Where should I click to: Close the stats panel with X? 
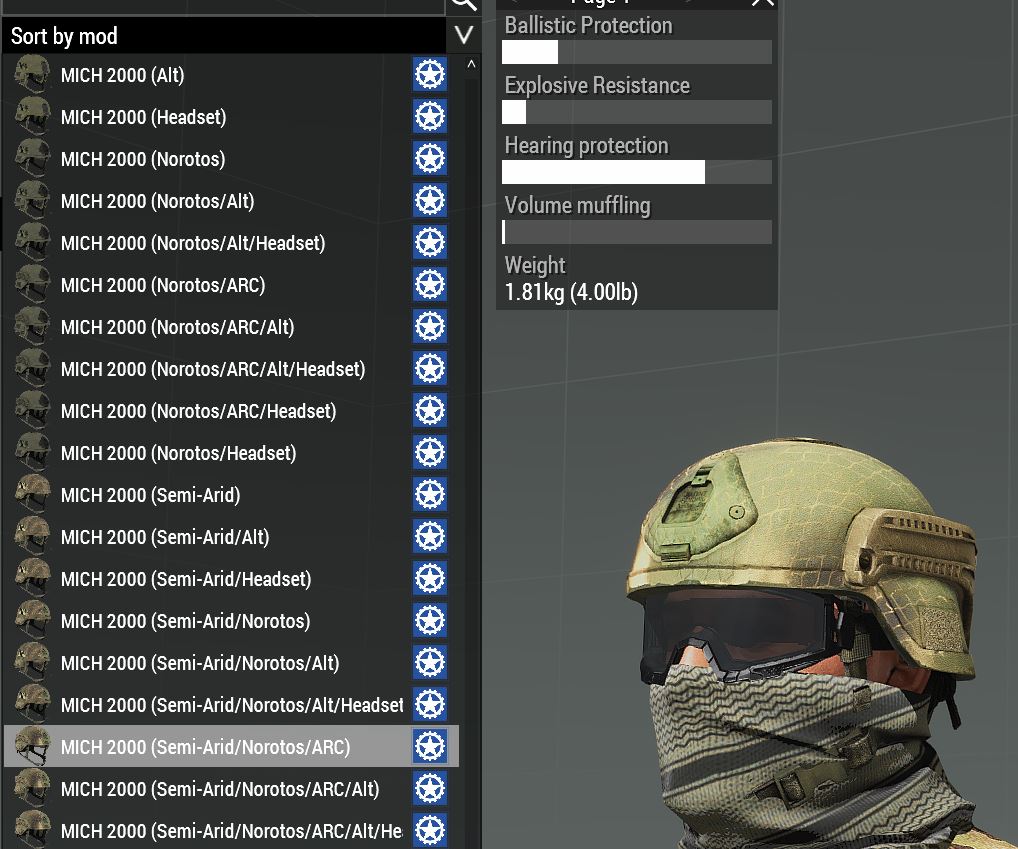point(762,4)
